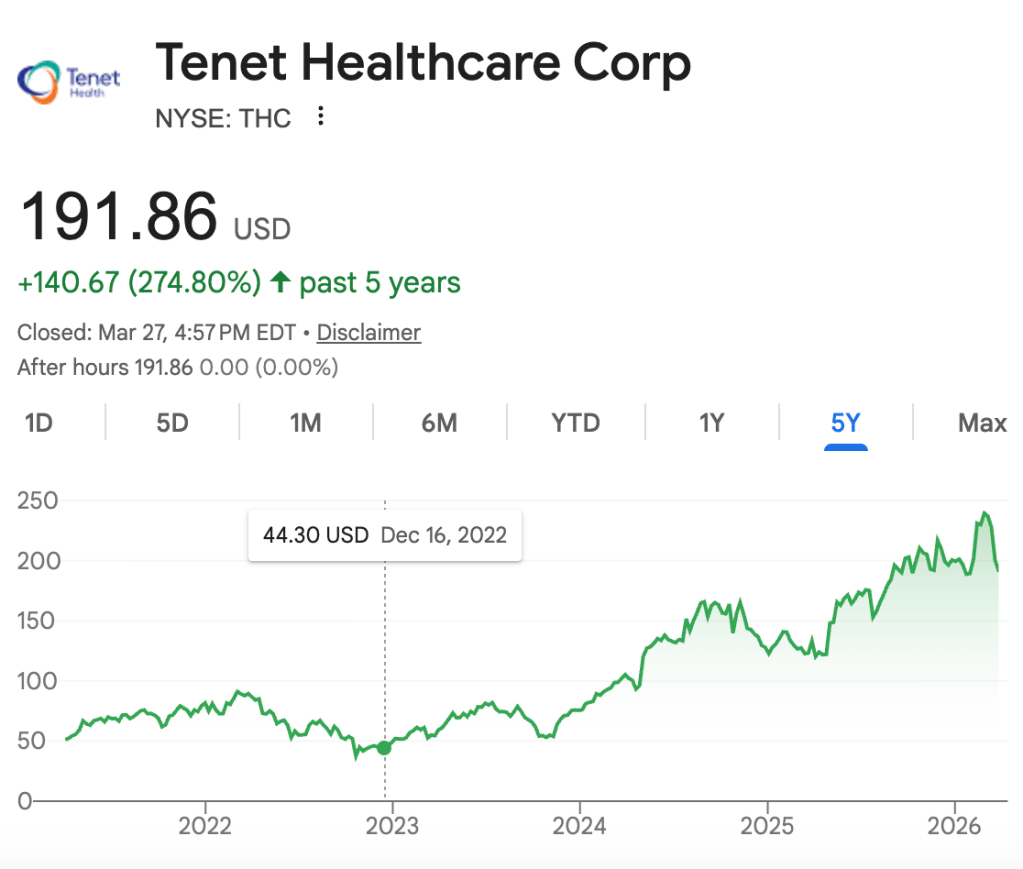Screen dimensions: 1023x869
Task: Show the 1M chart range
Action: pos(305,423)
